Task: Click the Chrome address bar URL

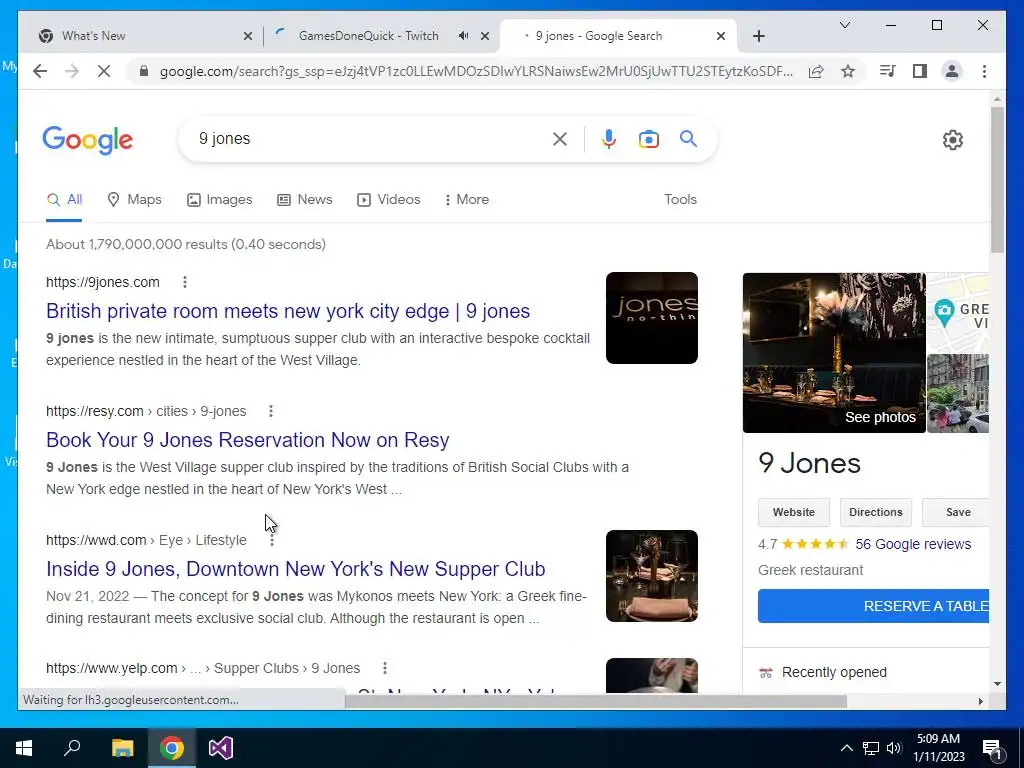Action: [476, 71]
